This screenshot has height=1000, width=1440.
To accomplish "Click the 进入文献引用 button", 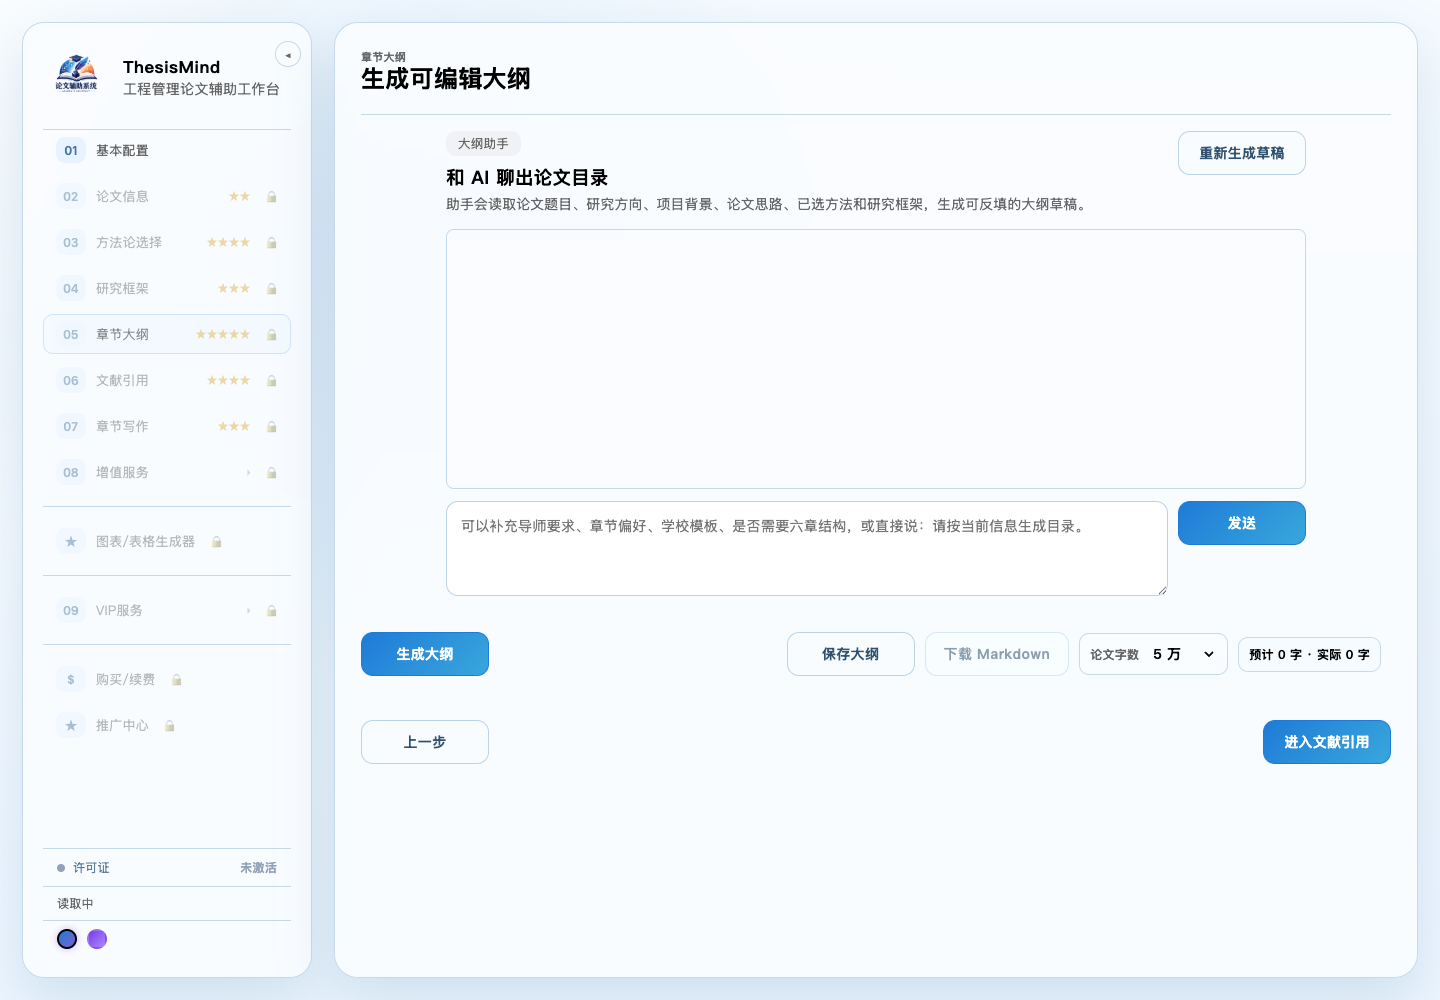I will click(x=1327, y=742).
